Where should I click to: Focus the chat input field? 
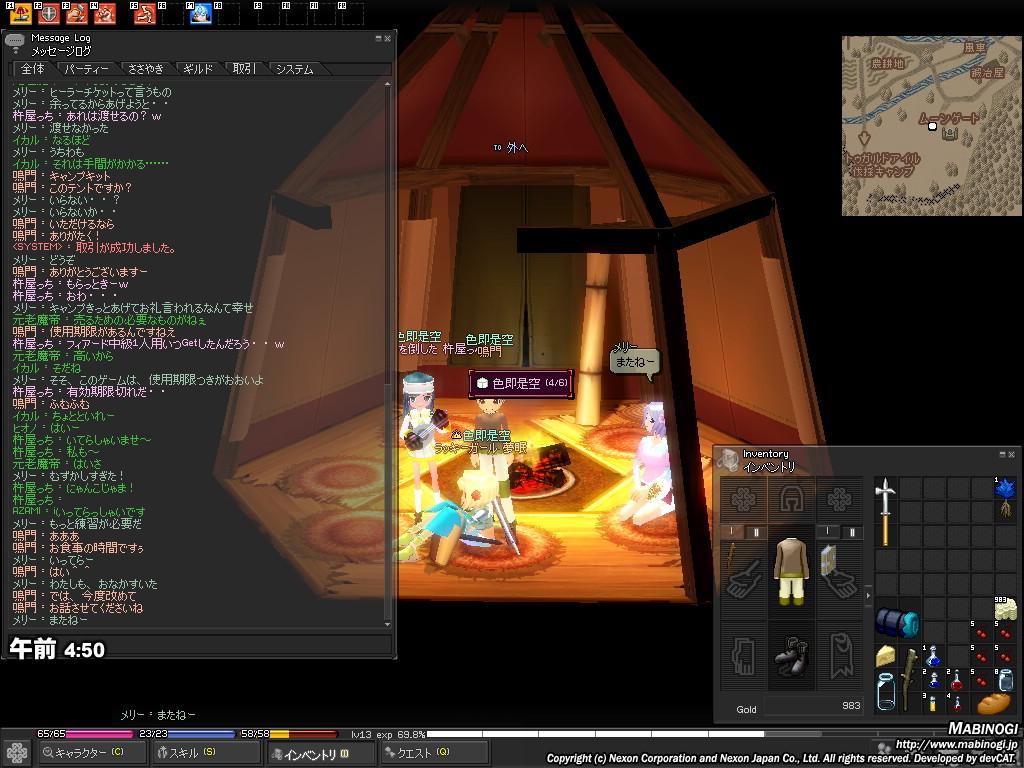tap(199, 646)
